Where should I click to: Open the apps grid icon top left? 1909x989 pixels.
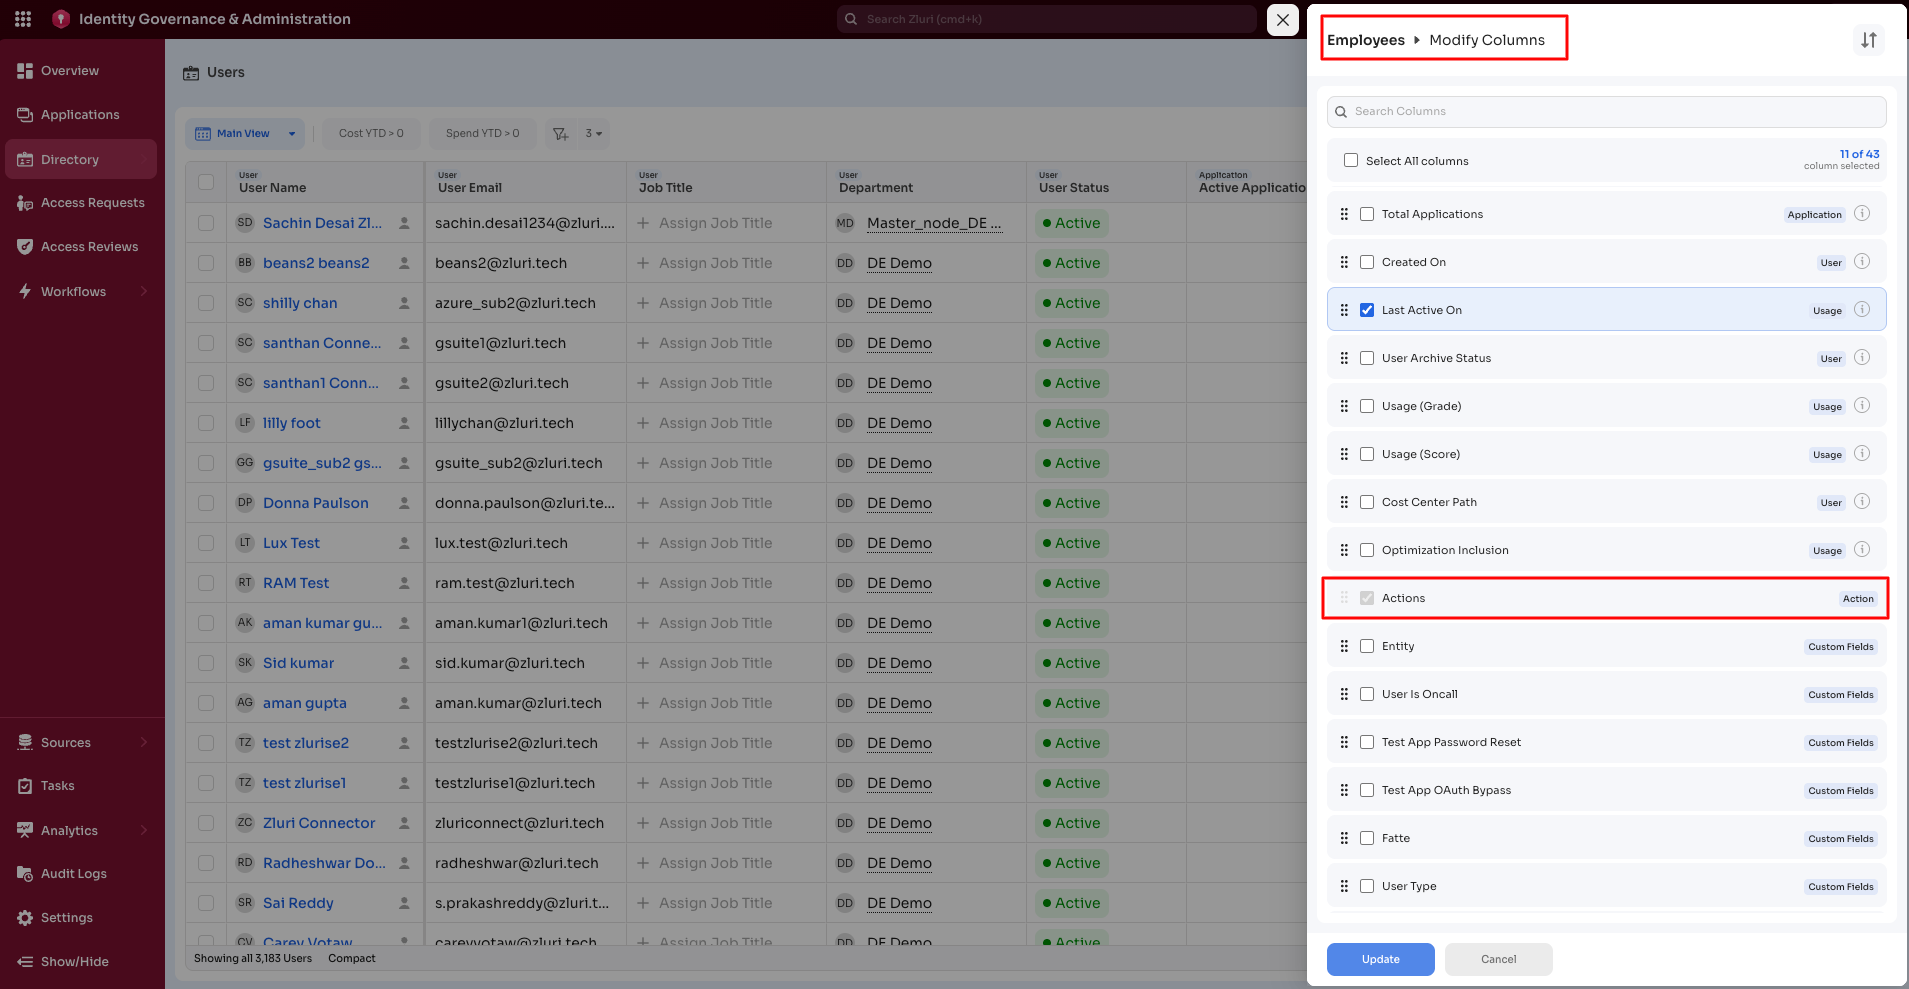coord(22,18)
